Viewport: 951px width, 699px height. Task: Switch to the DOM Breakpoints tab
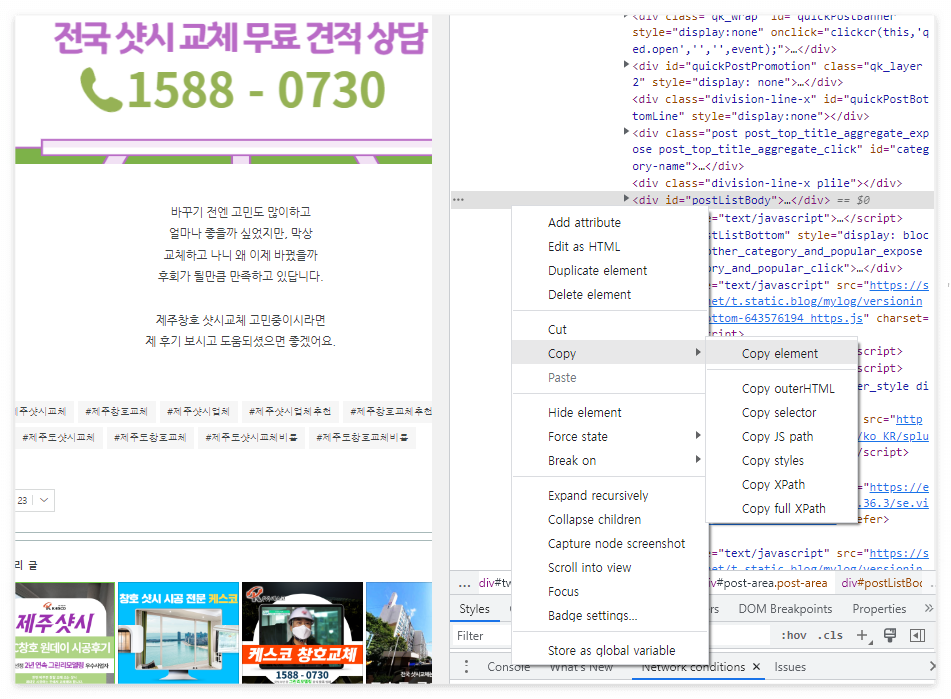[x=785, y=608]
